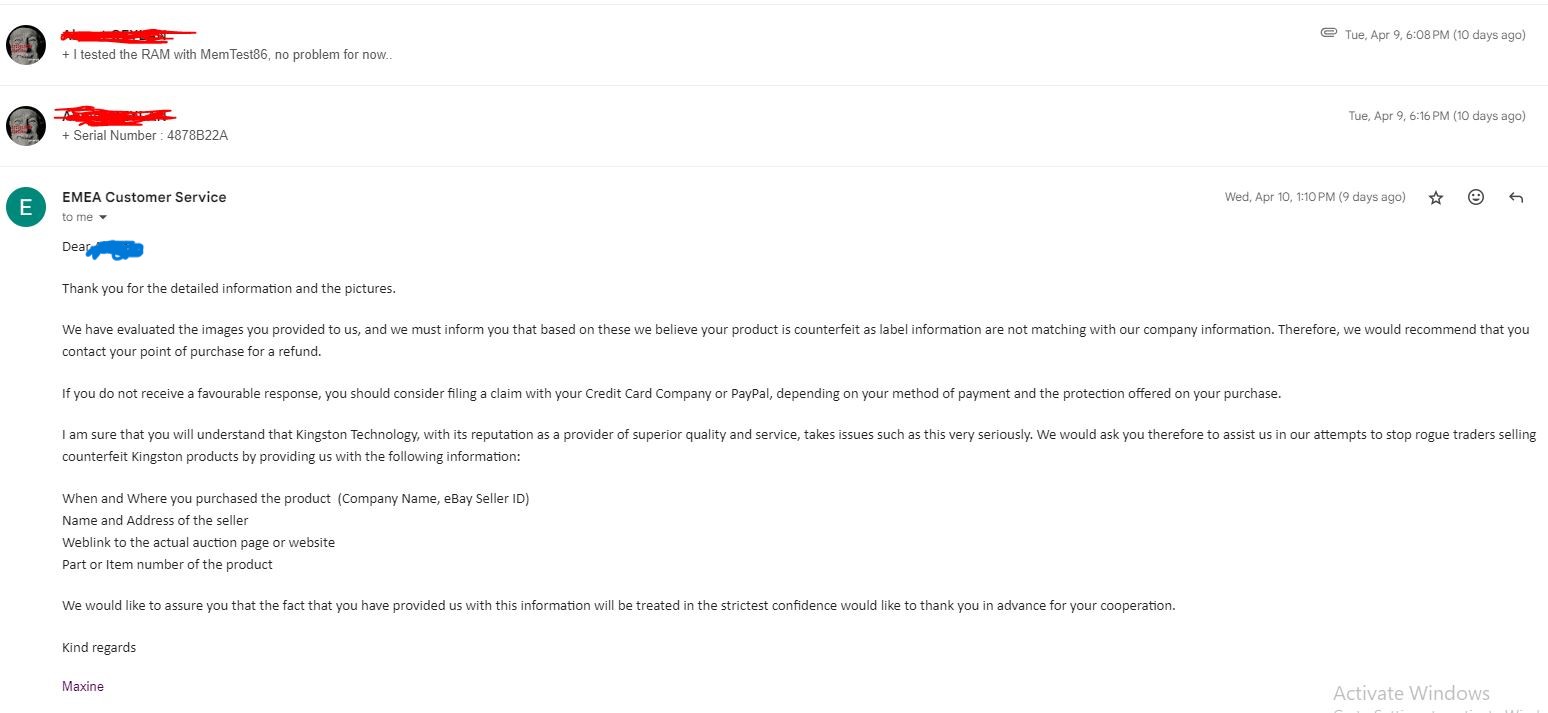Image resolution: width=1548 pixels, height=713 pixels.
Task: Add an emoji reaction to the email
Action: point(1476,198)
